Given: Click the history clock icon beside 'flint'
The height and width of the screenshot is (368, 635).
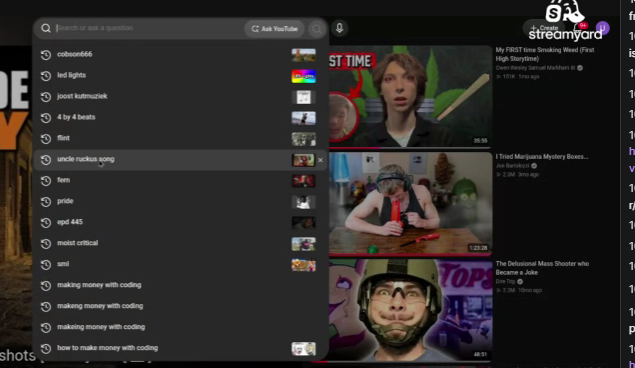Looking at the screenshot, I should [x=46, y=138].
